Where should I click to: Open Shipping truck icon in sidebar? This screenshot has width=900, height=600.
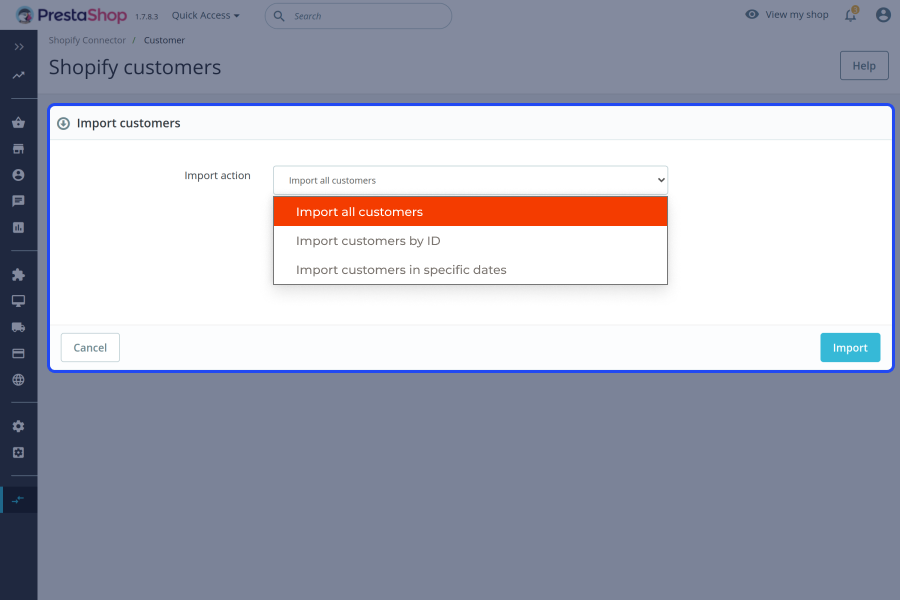[18, 327]
